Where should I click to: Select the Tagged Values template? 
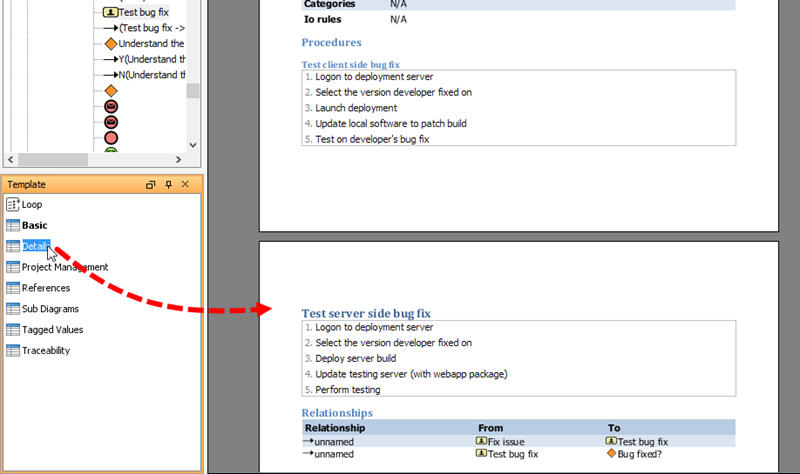point(52,330)
